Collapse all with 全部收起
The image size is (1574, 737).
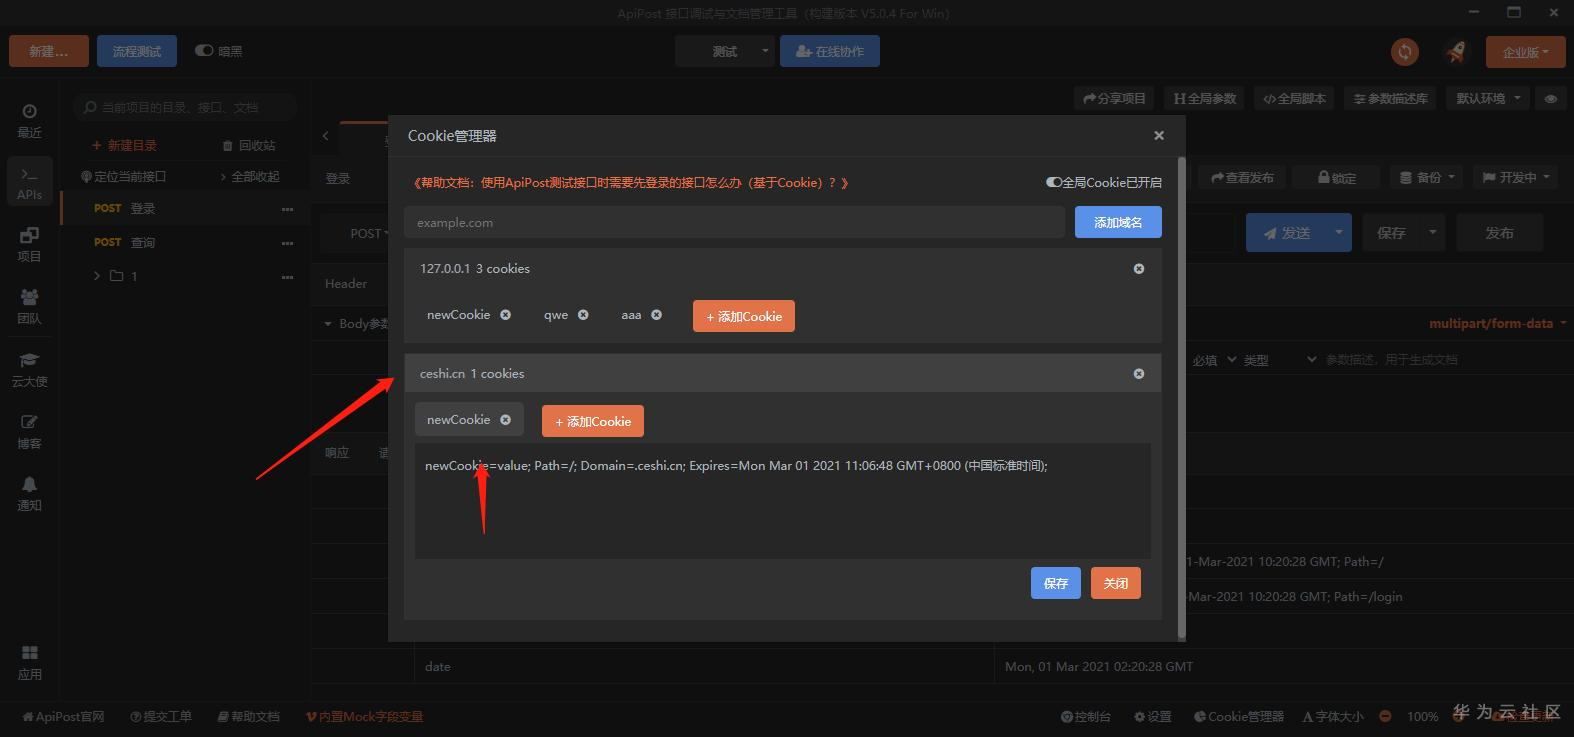250,177
